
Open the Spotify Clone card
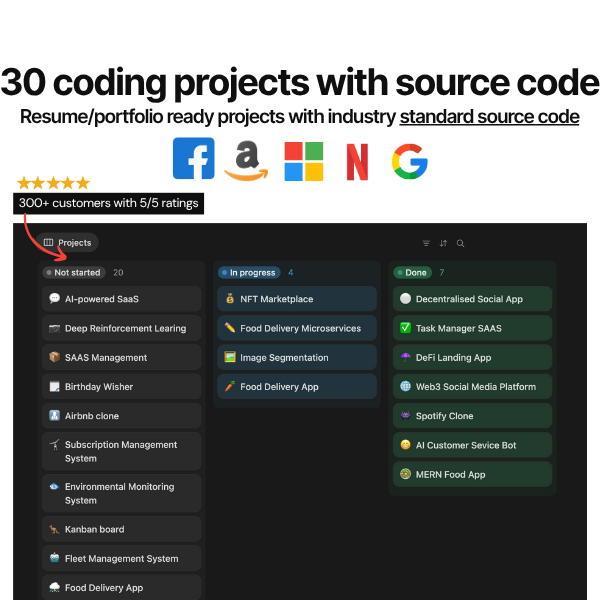(x=473, y=416)
